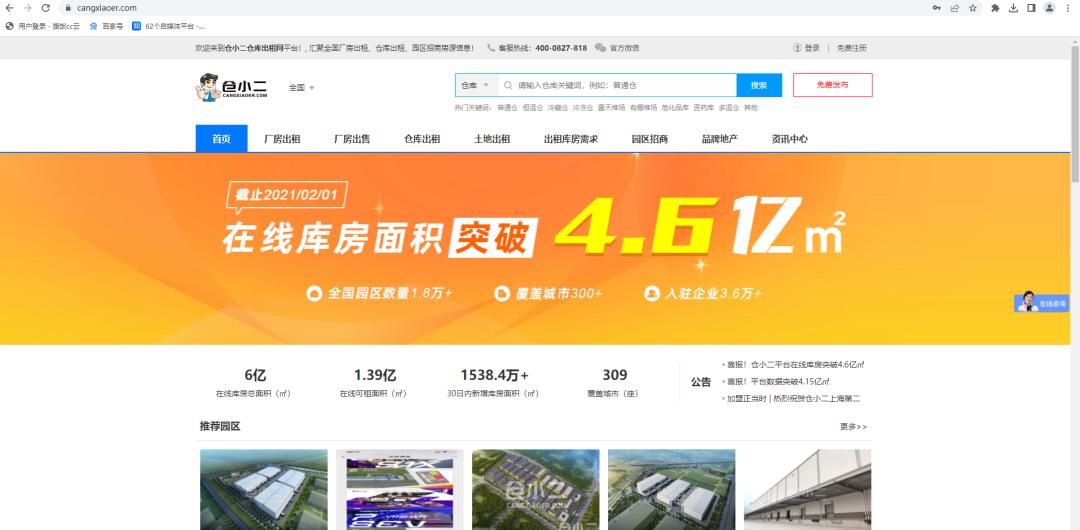Screen dimensions: 1080x530
Task: Click the orange 4.6亿m² banner
Action: click(534, 249)
